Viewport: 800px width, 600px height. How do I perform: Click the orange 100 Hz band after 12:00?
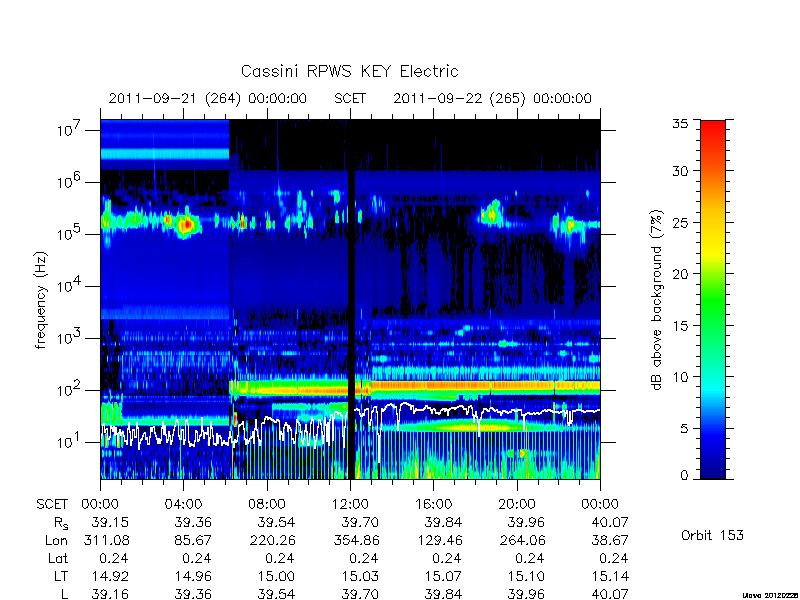pos(485,386)
